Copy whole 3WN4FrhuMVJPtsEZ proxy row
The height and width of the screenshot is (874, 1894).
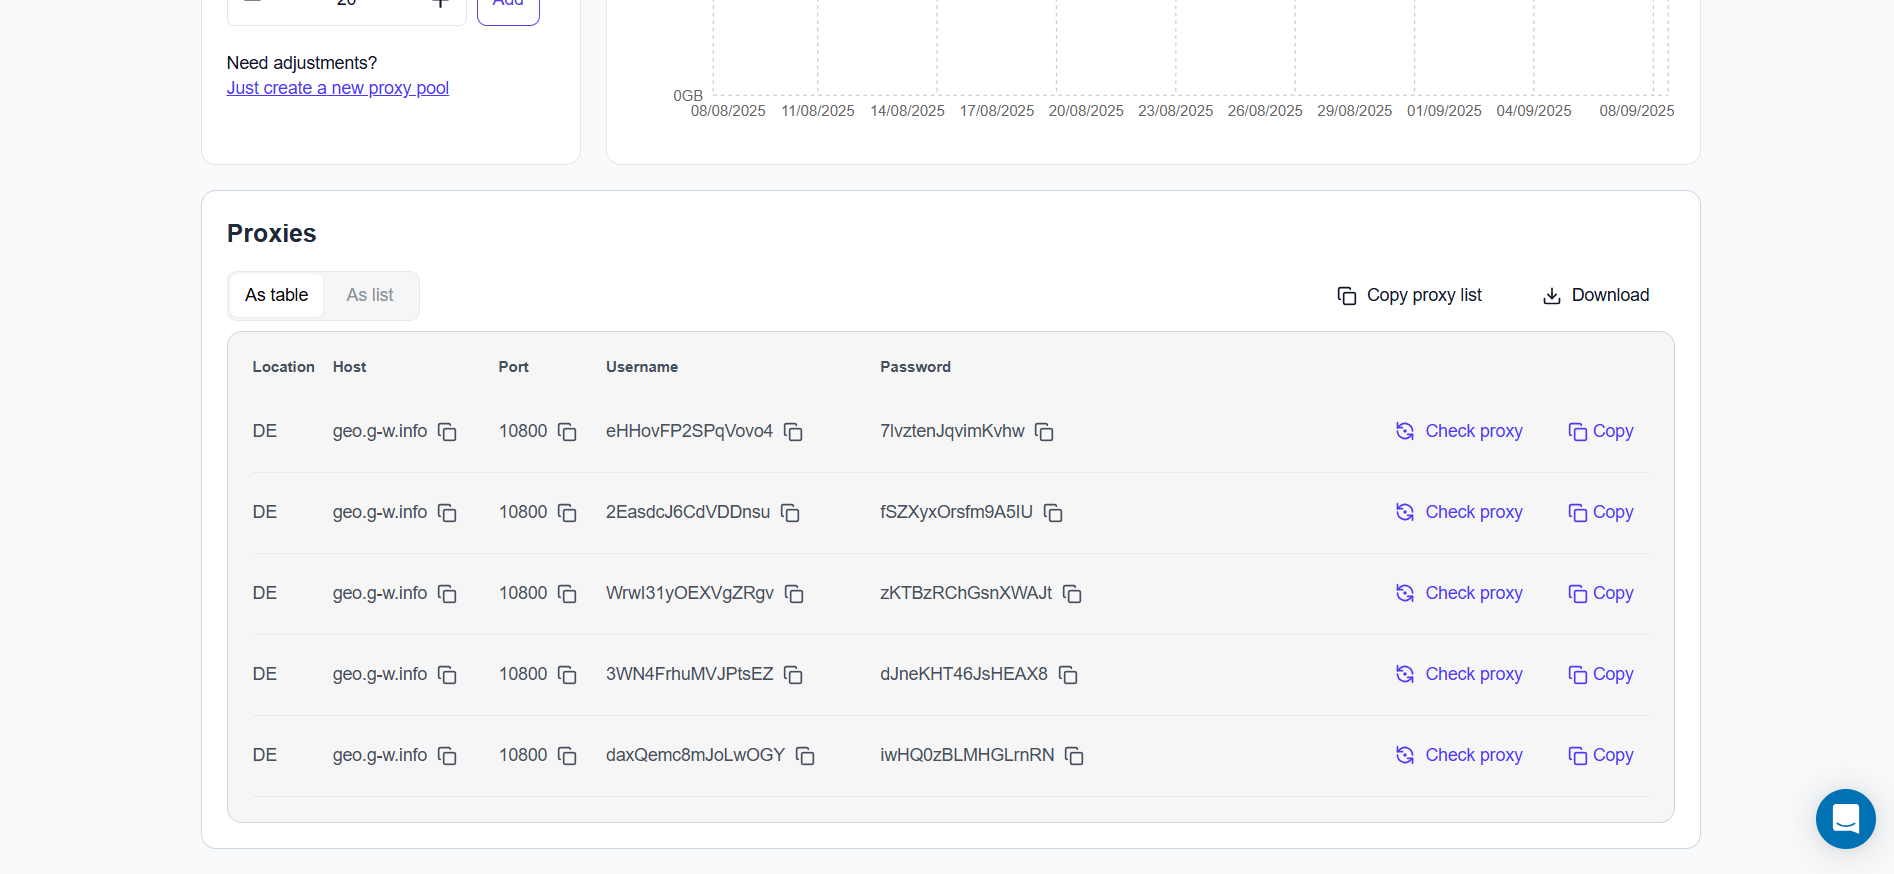click(x=1601, y=674)
